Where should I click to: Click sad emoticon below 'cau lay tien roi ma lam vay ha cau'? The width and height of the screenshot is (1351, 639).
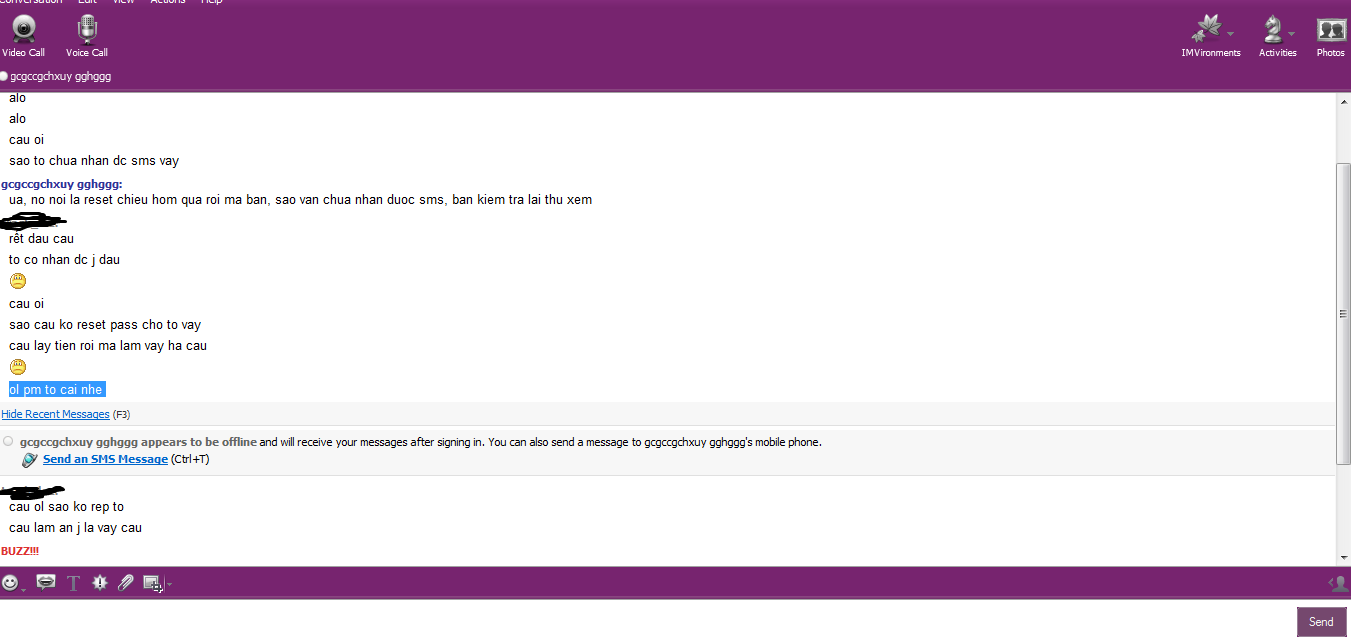click(18, 367)
